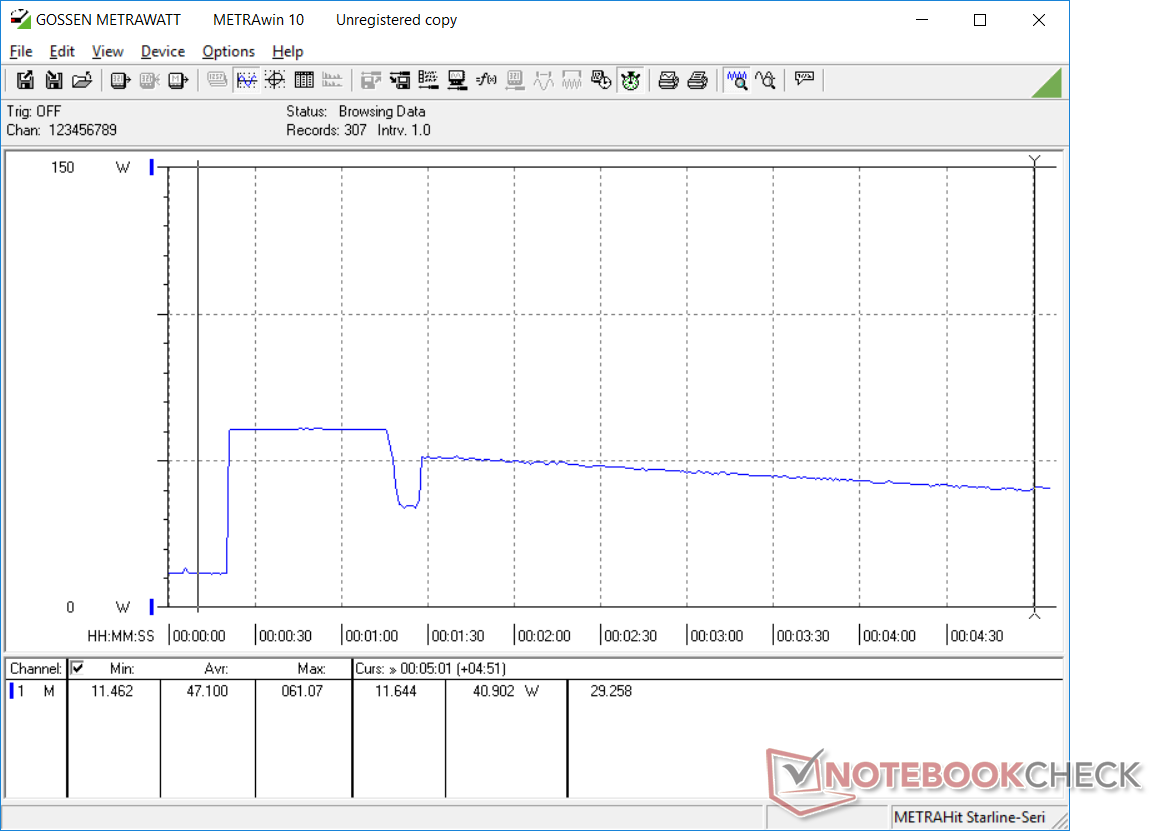This screenshot has height=831, width=1152.
Task: Open the Device menu
Action: click(162, 51)
